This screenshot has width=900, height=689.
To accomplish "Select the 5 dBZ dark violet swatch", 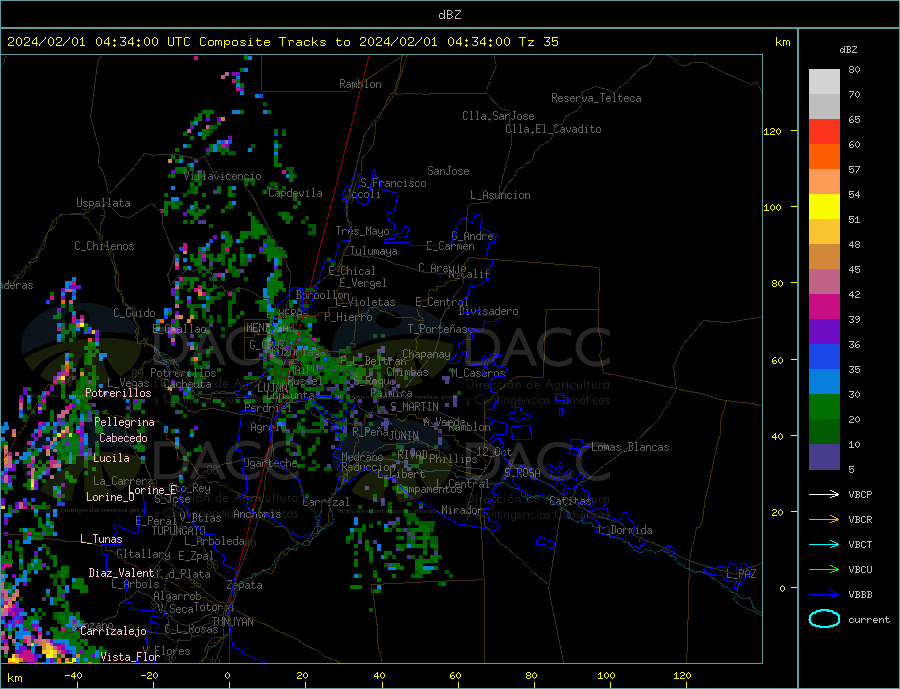I will point(824,457).
